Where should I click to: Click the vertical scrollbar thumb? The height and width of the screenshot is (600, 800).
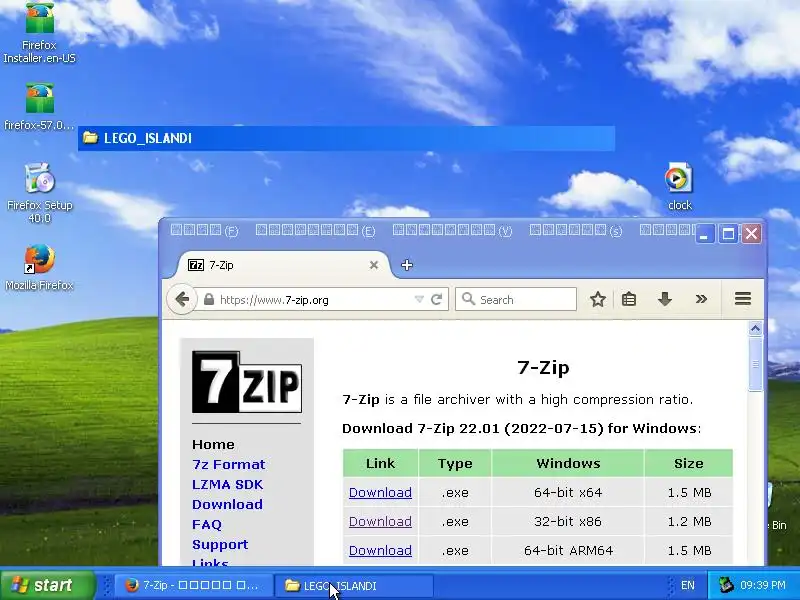tap(755, 364)
